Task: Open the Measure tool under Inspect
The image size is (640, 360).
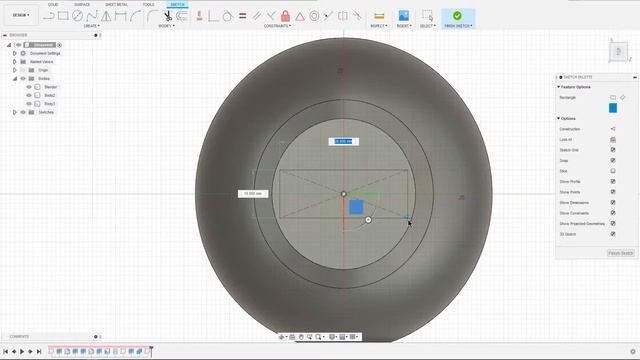Action: (379, 16)
